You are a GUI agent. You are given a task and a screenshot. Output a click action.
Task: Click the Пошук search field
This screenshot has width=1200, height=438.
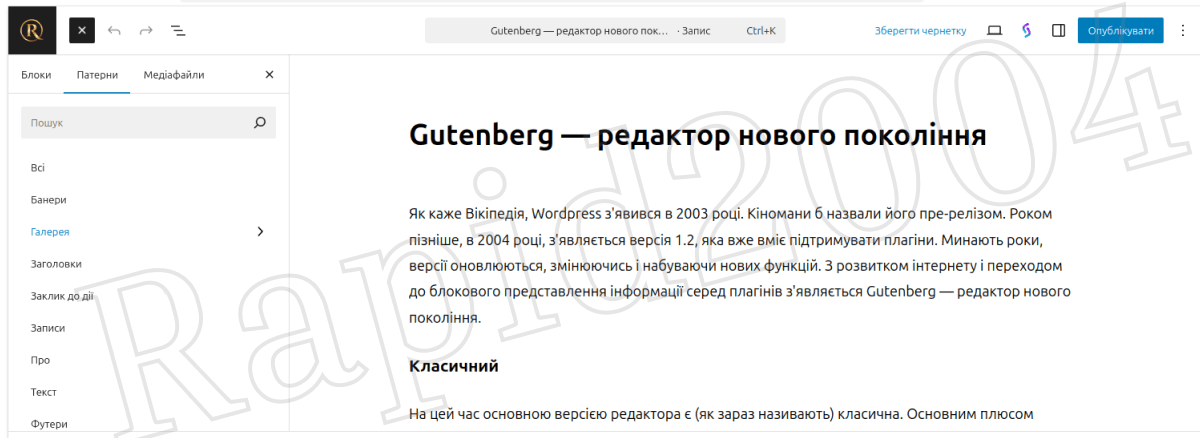tap(135, 123)
